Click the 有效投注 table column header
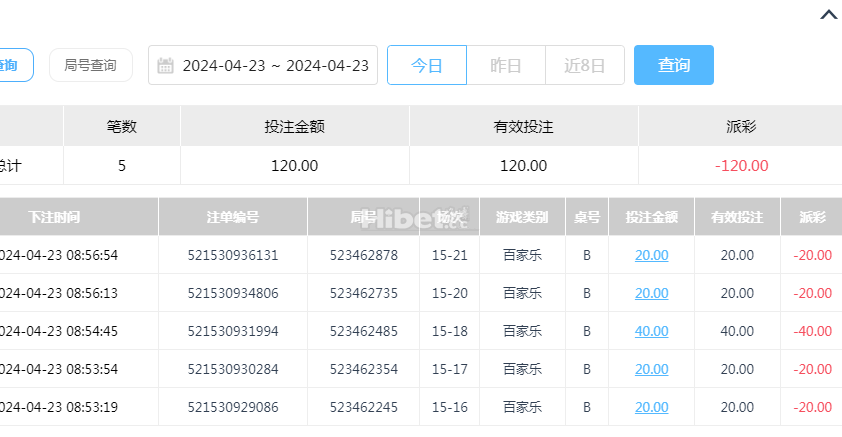 click(737, 217)
